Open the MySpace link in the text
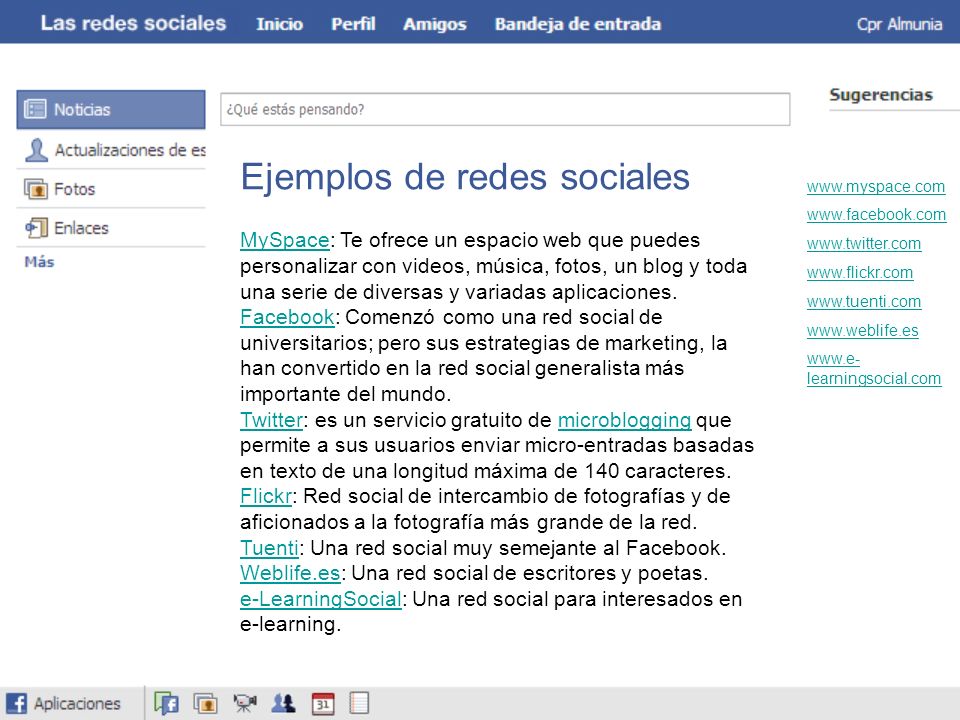This screenshot has width=960, height=720. click(x=285, y=240)
